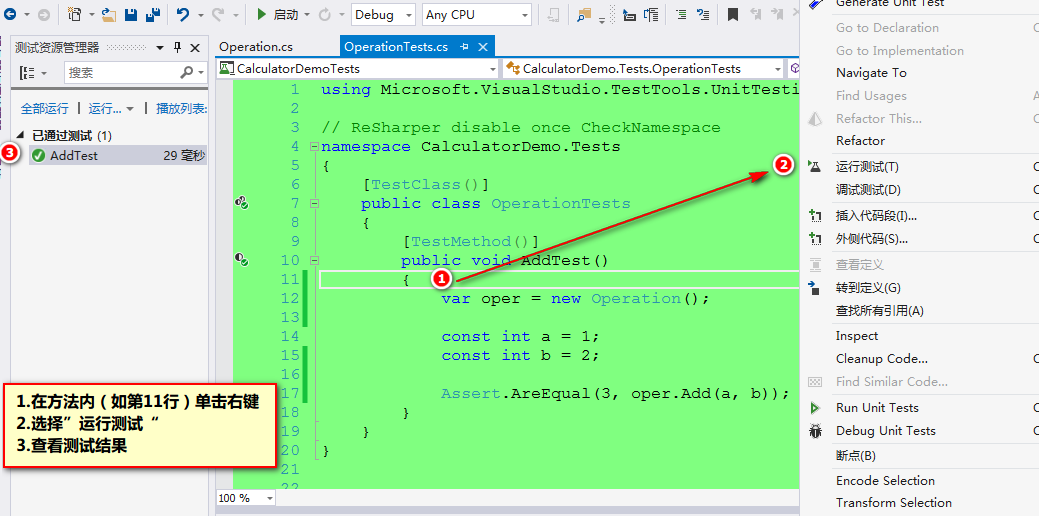
Task: Open the Test Explorer window options arrow
Action: coord(160,48)
